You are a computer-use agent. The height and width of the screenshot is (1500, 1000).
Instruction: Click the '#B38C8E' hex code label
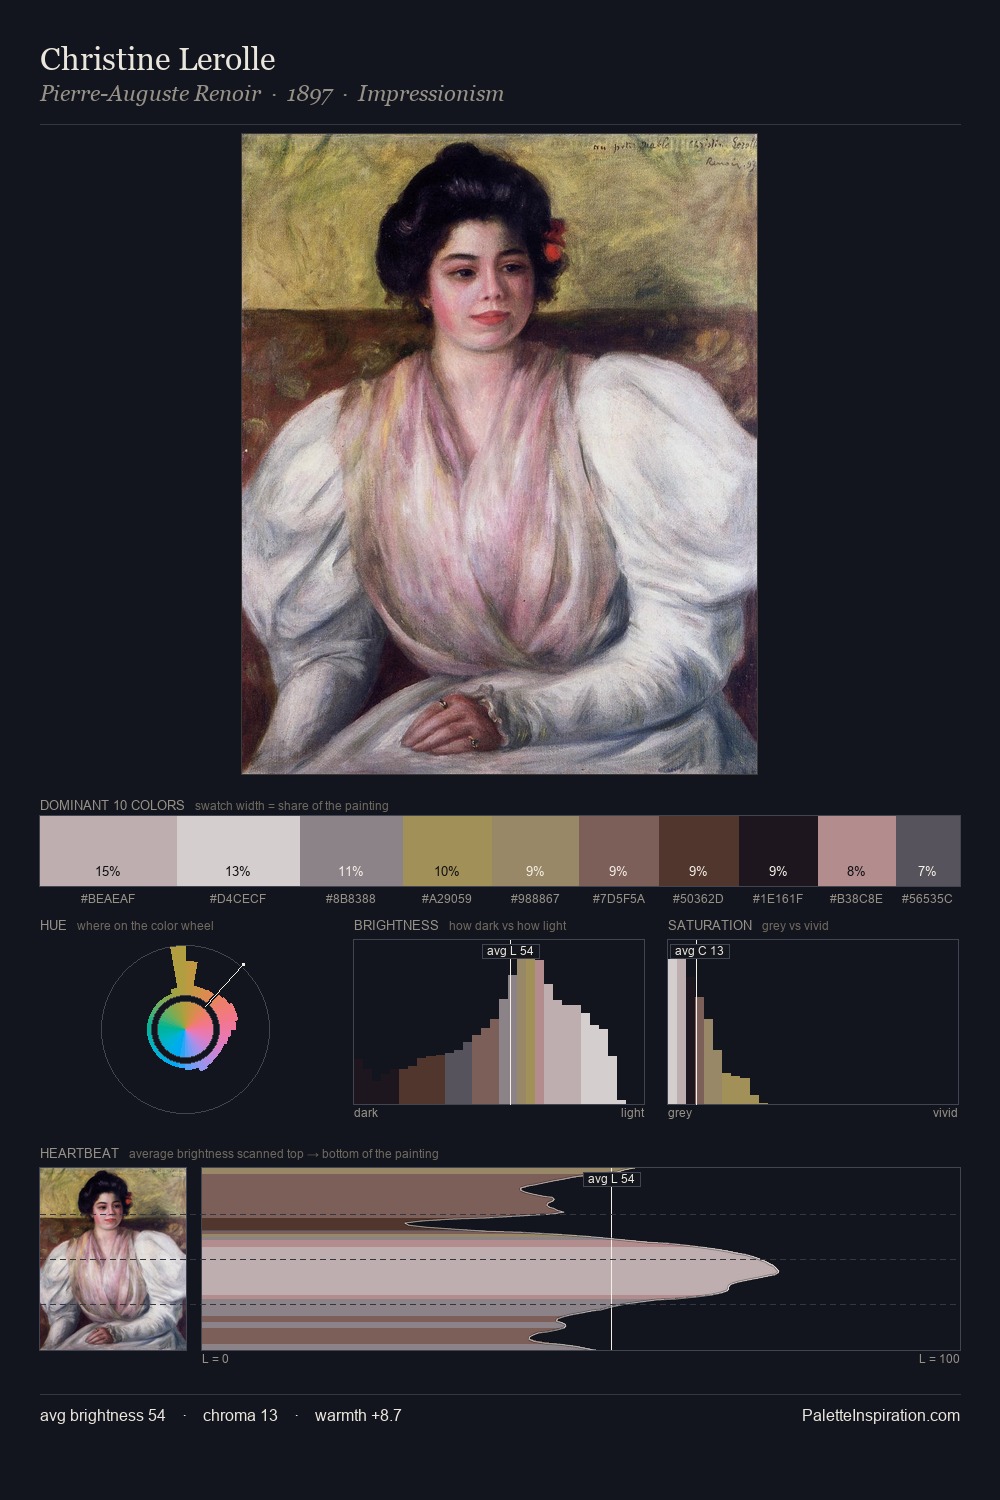point(856,899)
